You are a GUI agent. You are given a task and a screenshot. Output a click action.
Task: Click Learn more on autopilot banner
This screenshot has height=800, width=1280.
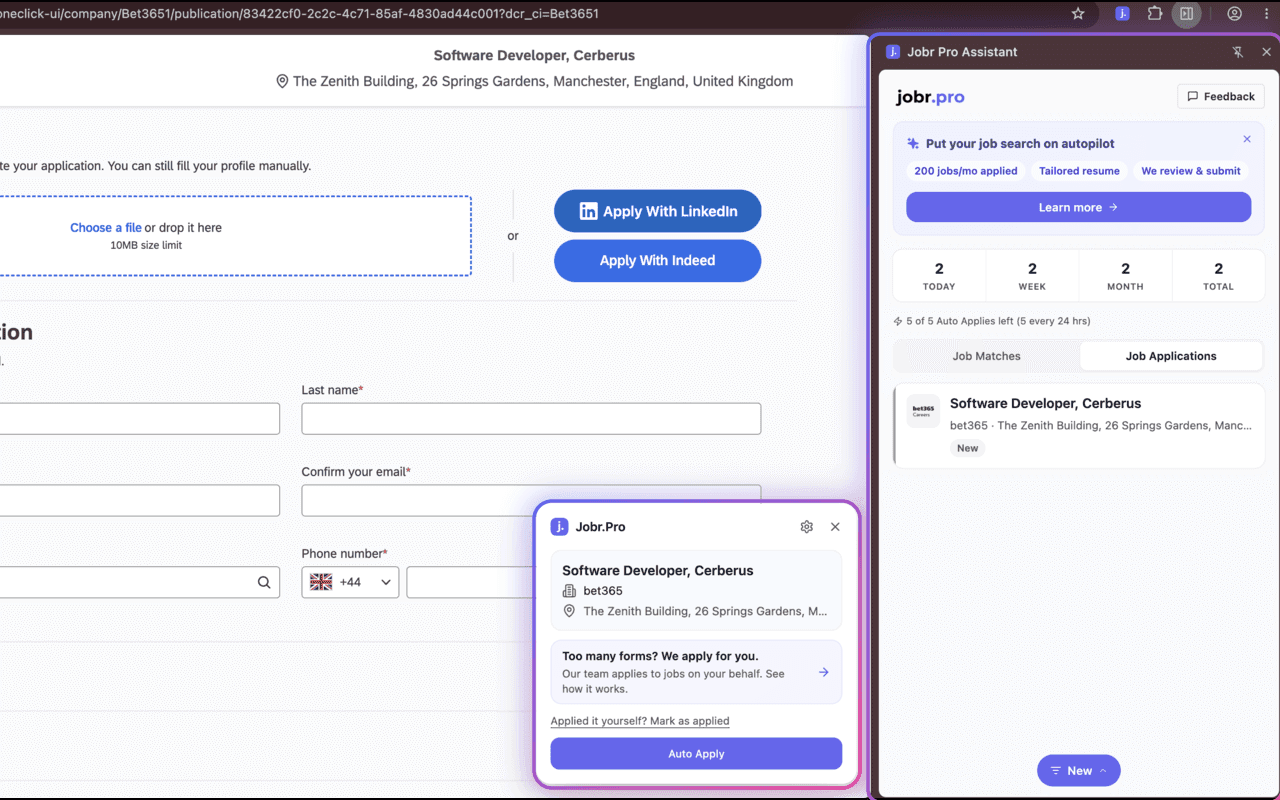click(x=1078, y=207)
